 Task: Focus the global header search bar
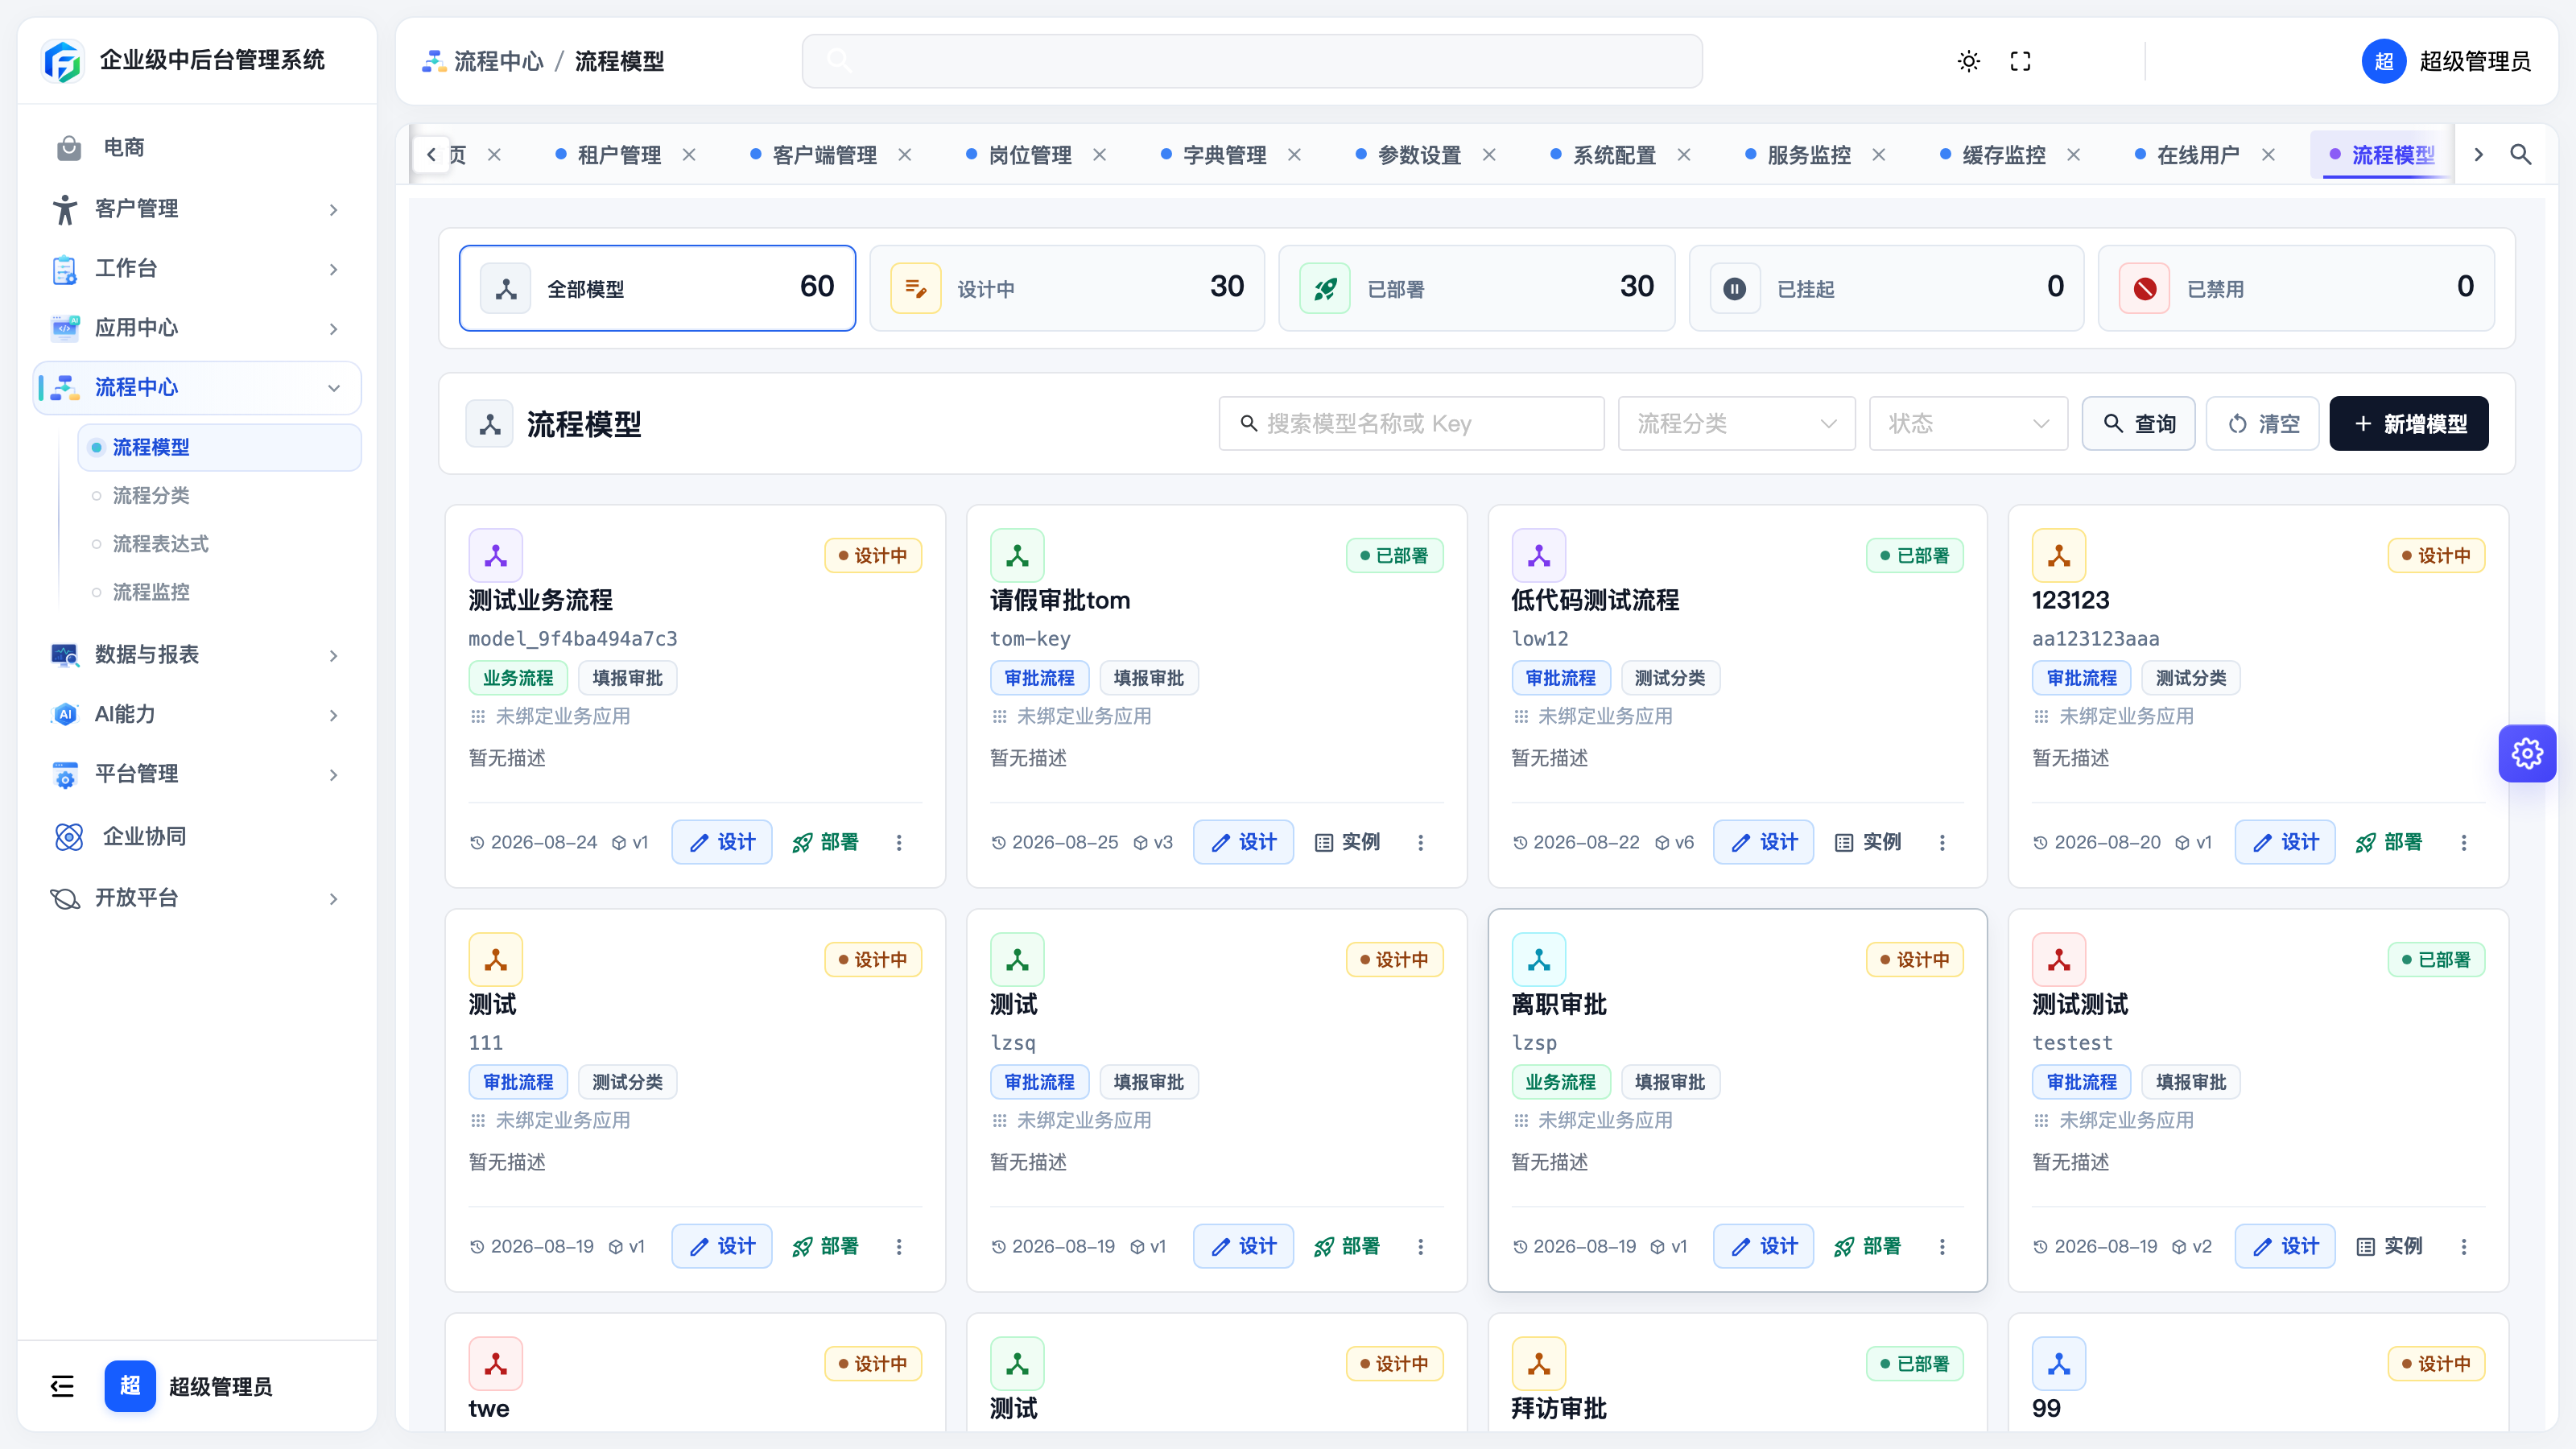[x=1252, y=61]
